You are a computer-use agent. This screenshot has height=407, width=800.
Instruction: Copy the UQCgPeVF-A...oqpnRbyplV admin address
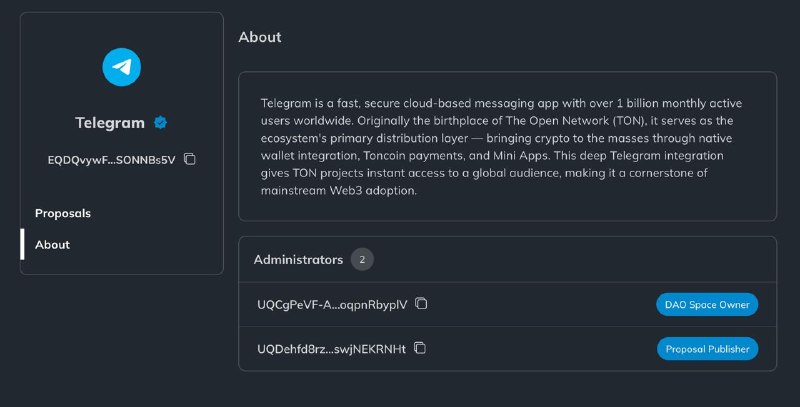[x=421, y=303]
